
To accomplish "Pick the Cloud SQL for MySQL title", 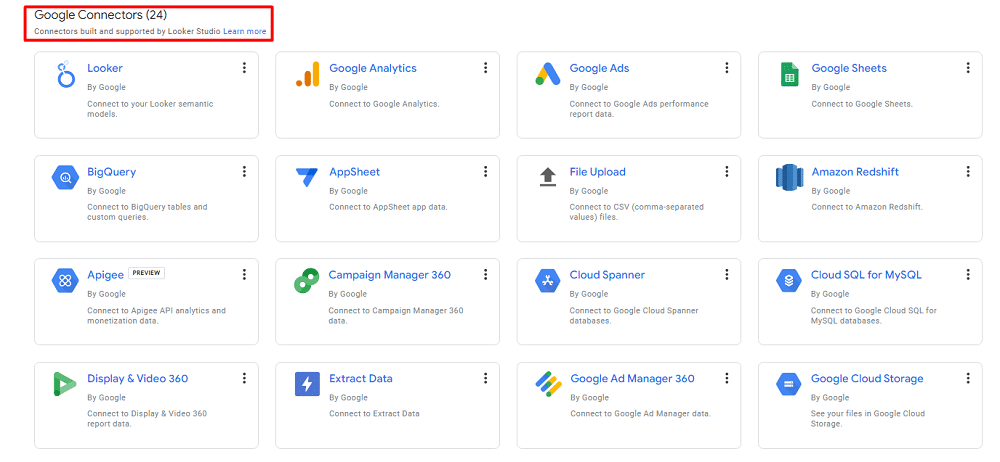I will pos(866,275).
